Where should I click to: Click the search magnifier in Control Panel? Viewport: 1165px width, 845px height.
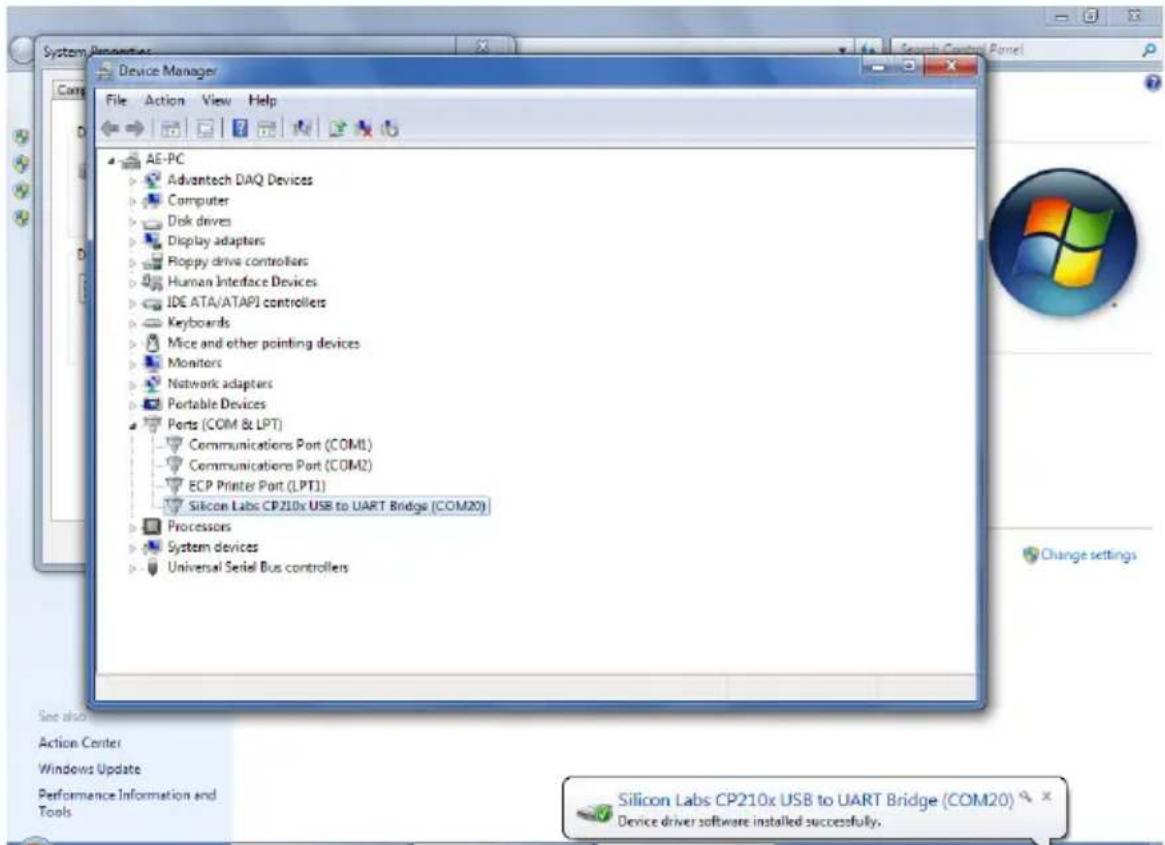[x=1148, y=50]
